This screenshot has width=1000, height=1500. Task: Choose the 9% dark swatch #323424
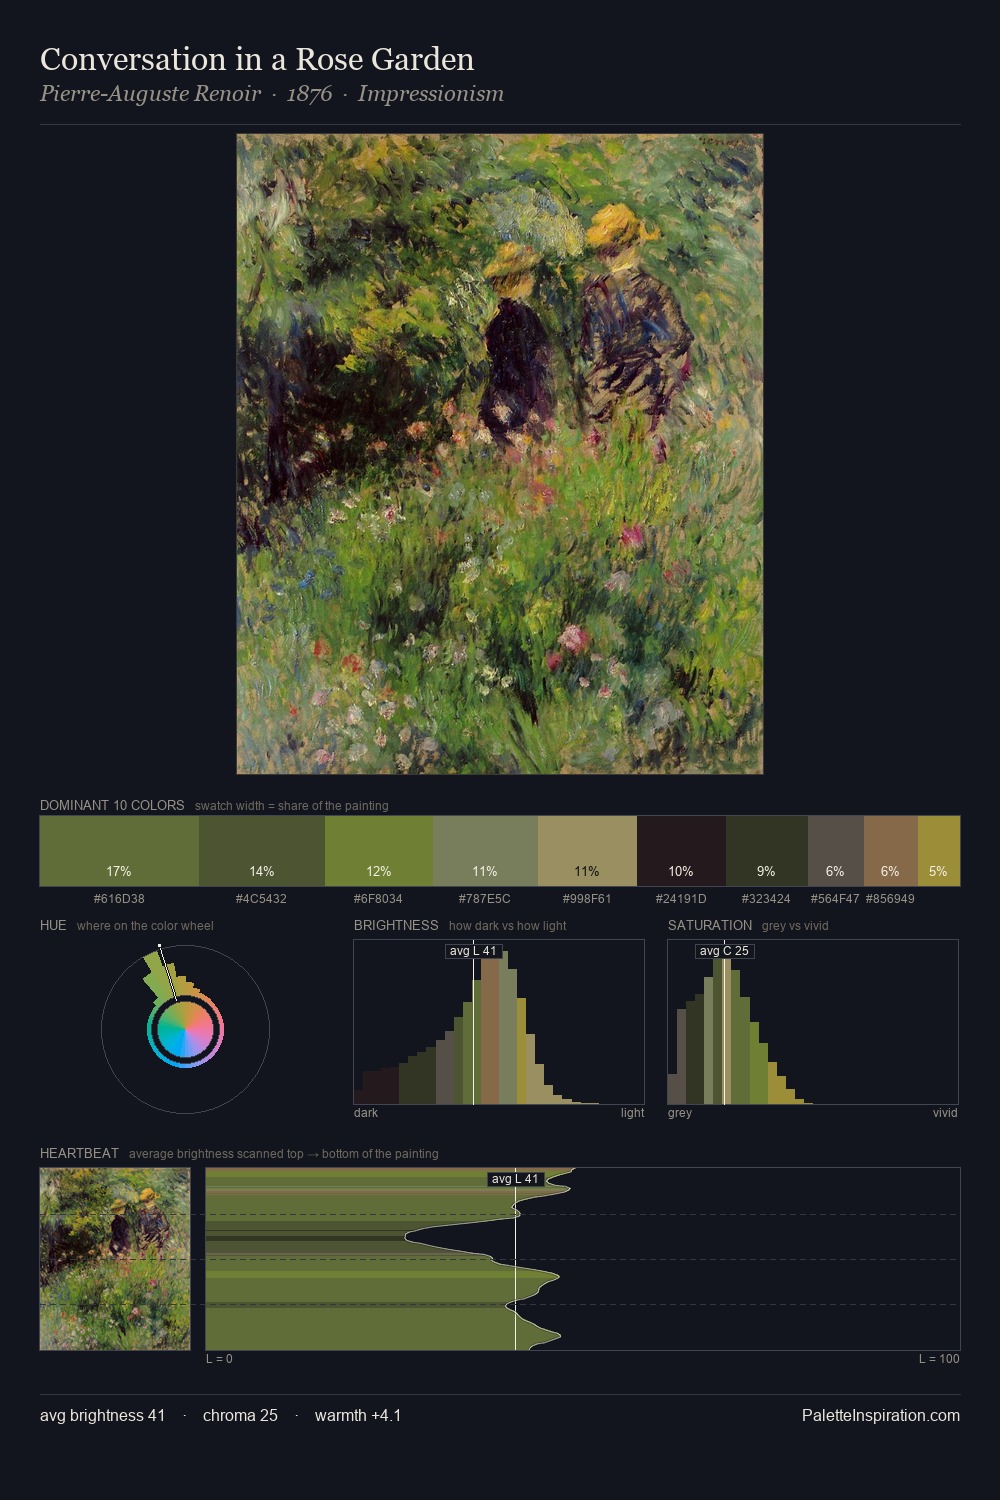(766, 851)
